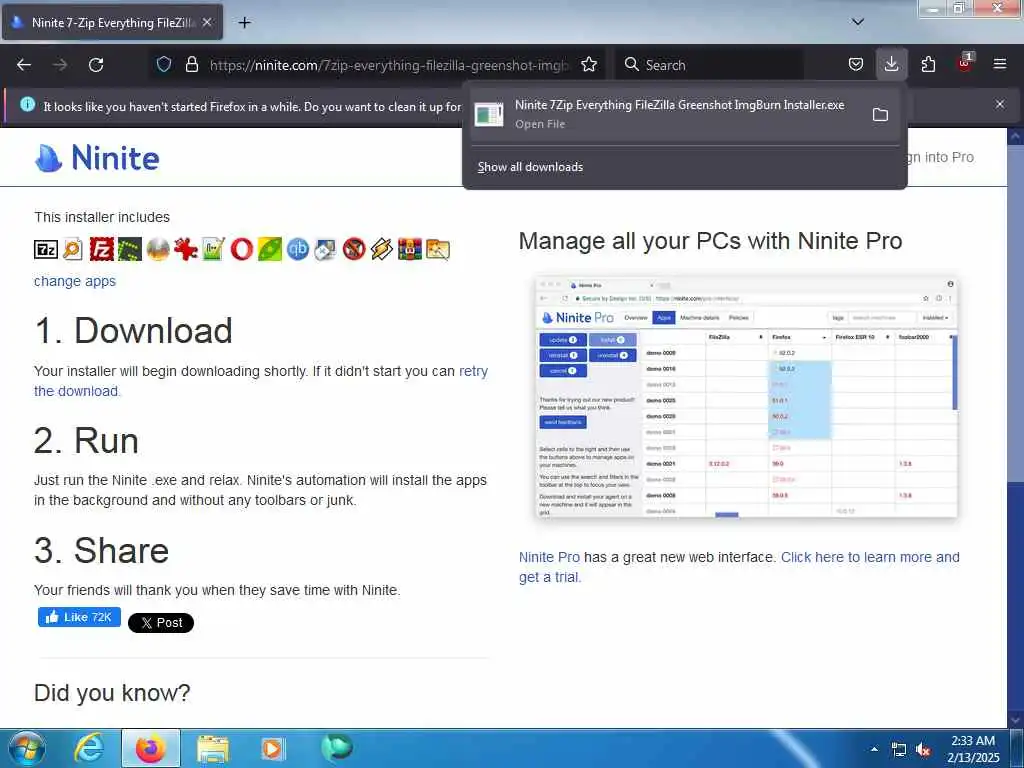Screen dimensions: 1024x768
Task: Click the 7-Zip app icon
Action: pyautogui.click(x=46, y=249)
